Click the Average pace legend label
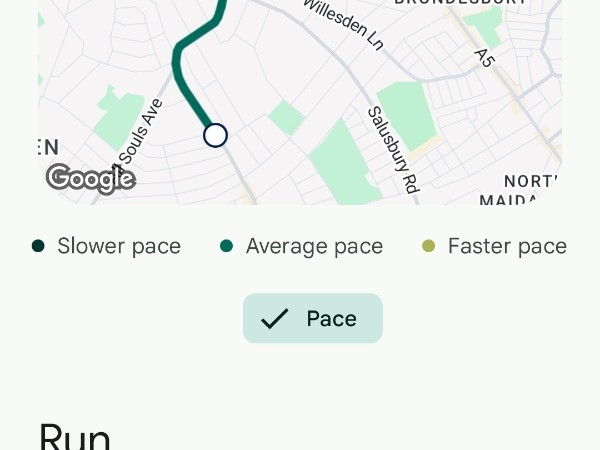600x450 pixels. point(314,246)
